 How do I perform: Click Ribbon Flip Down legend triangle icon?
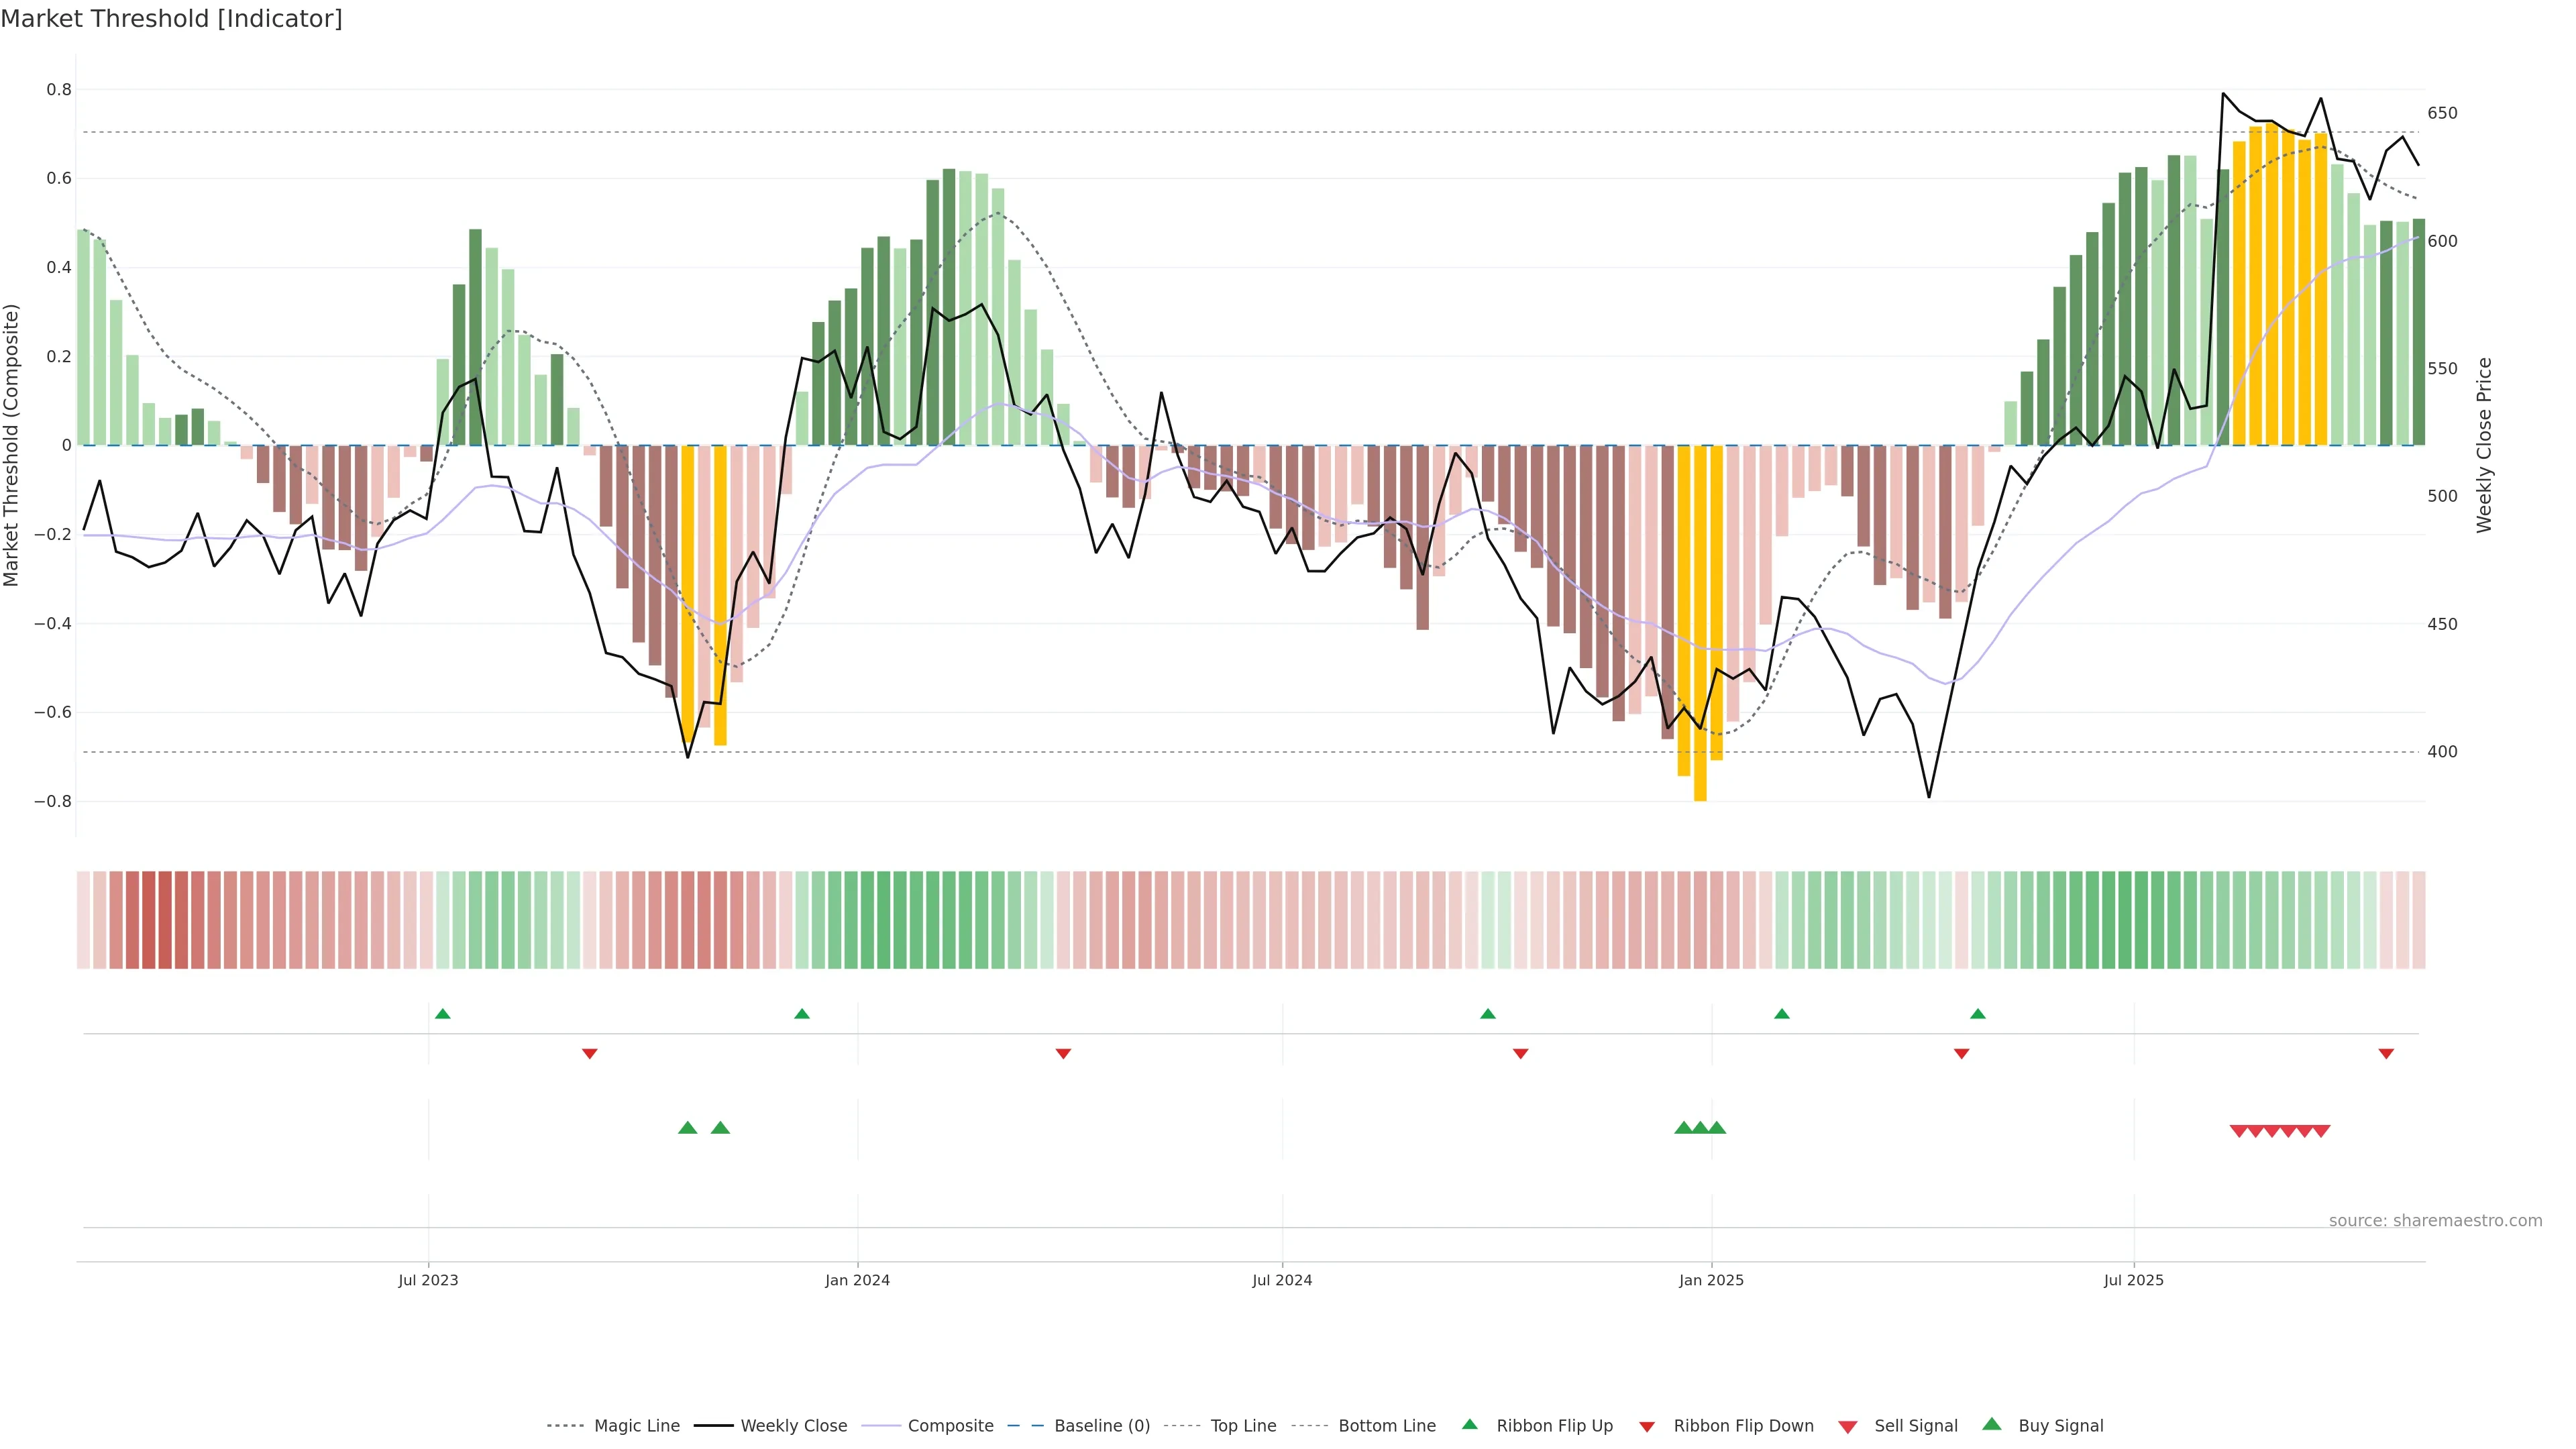pos(1647,1426)
